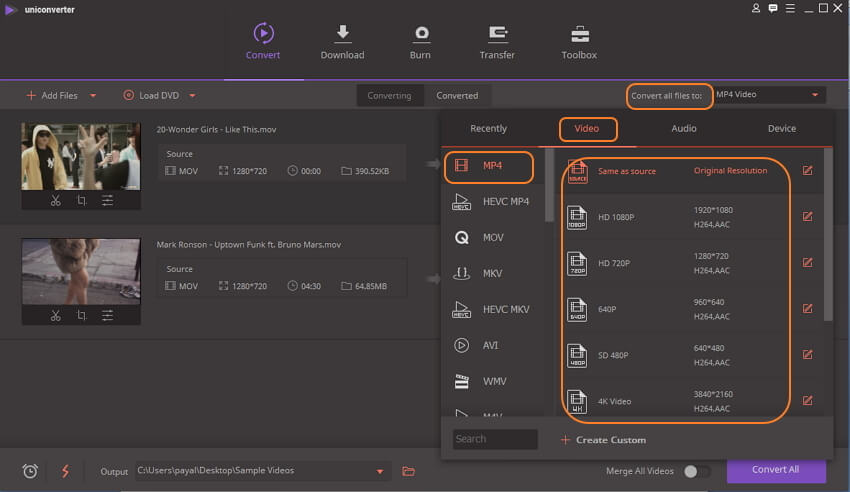This screenshot has width=850, height=492.
Task: Open the output folder icon
Action: [409, 471]
